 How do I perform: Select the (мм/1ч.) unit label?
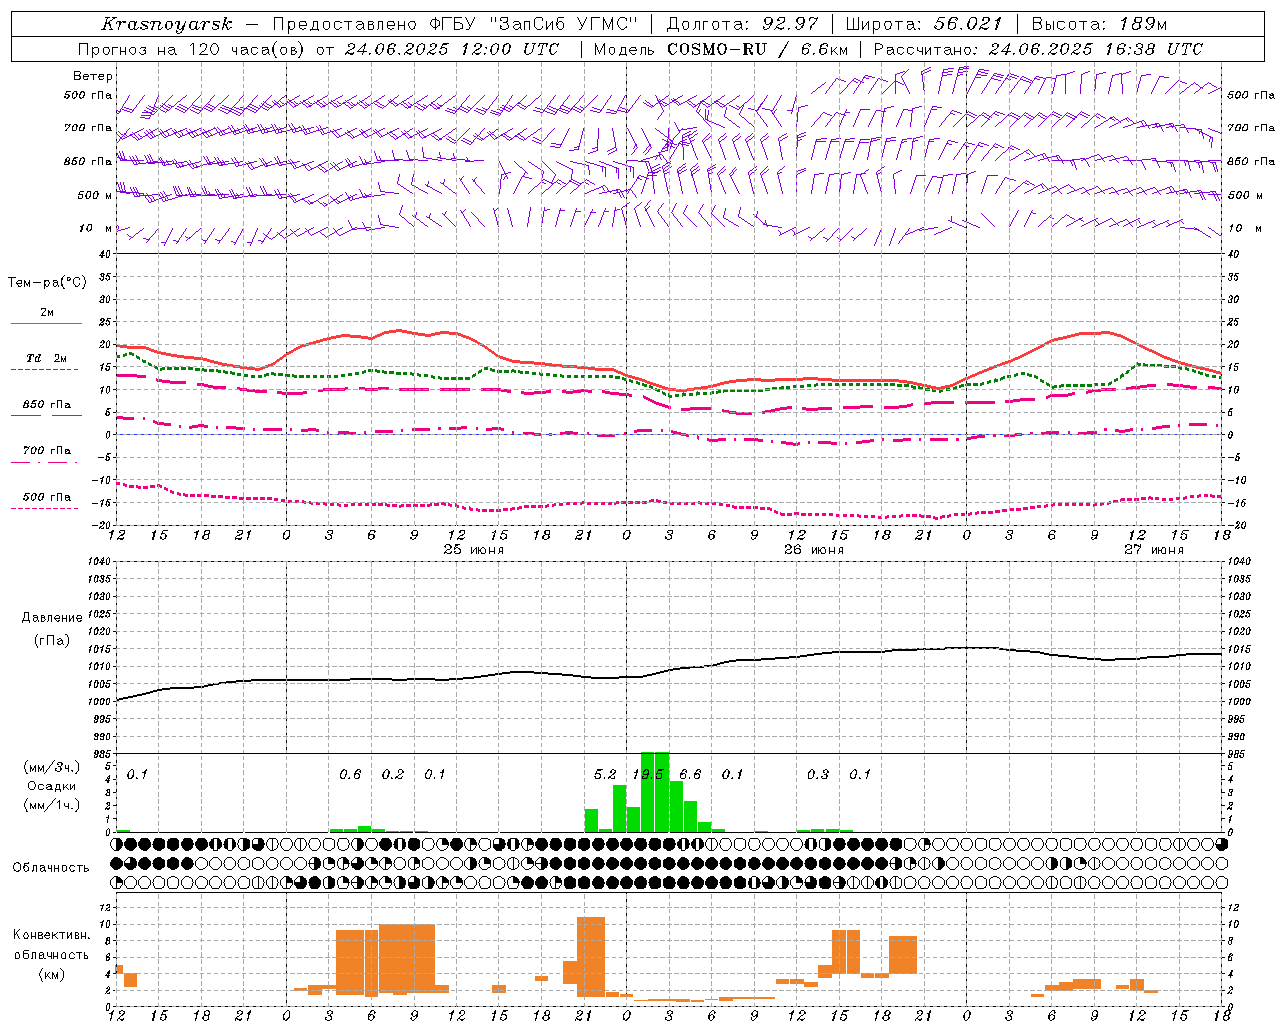pos(52,805)
